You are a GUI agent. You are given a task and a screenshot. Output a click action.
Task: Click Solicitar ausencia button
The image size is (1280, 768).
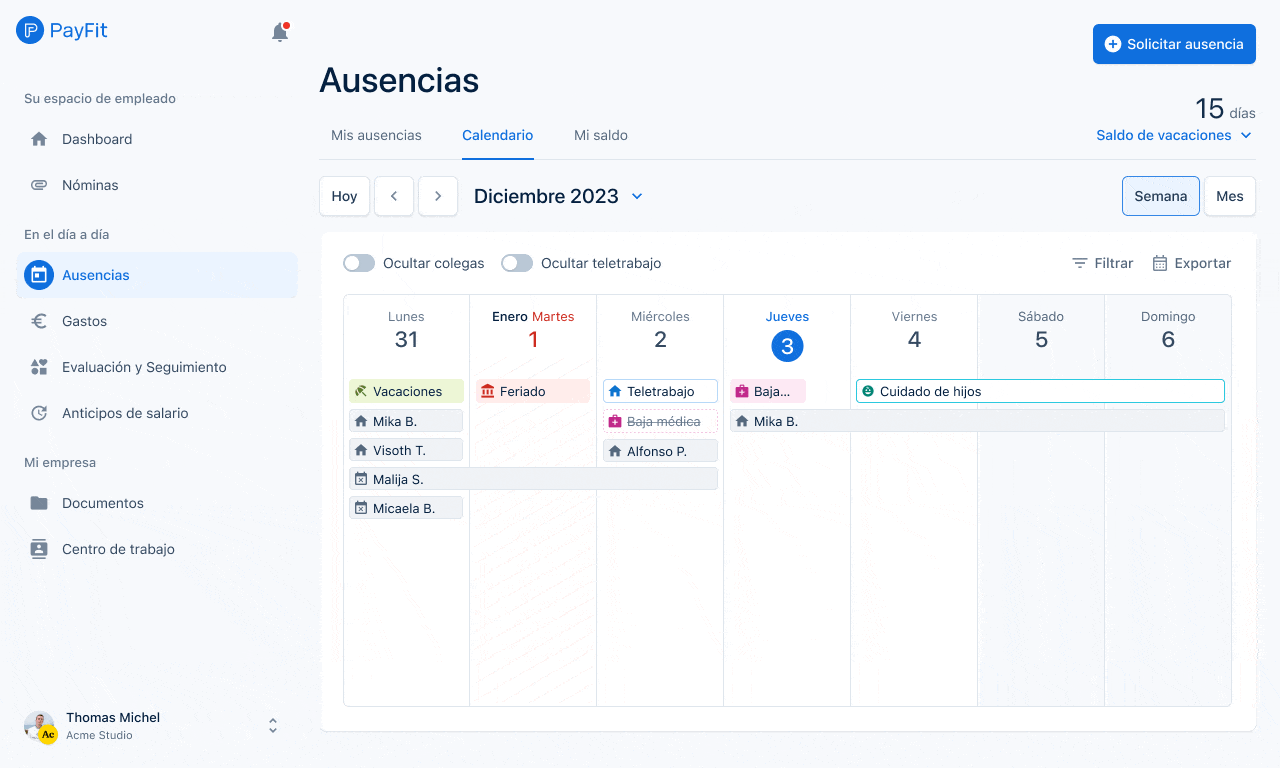click(1174, 44)
